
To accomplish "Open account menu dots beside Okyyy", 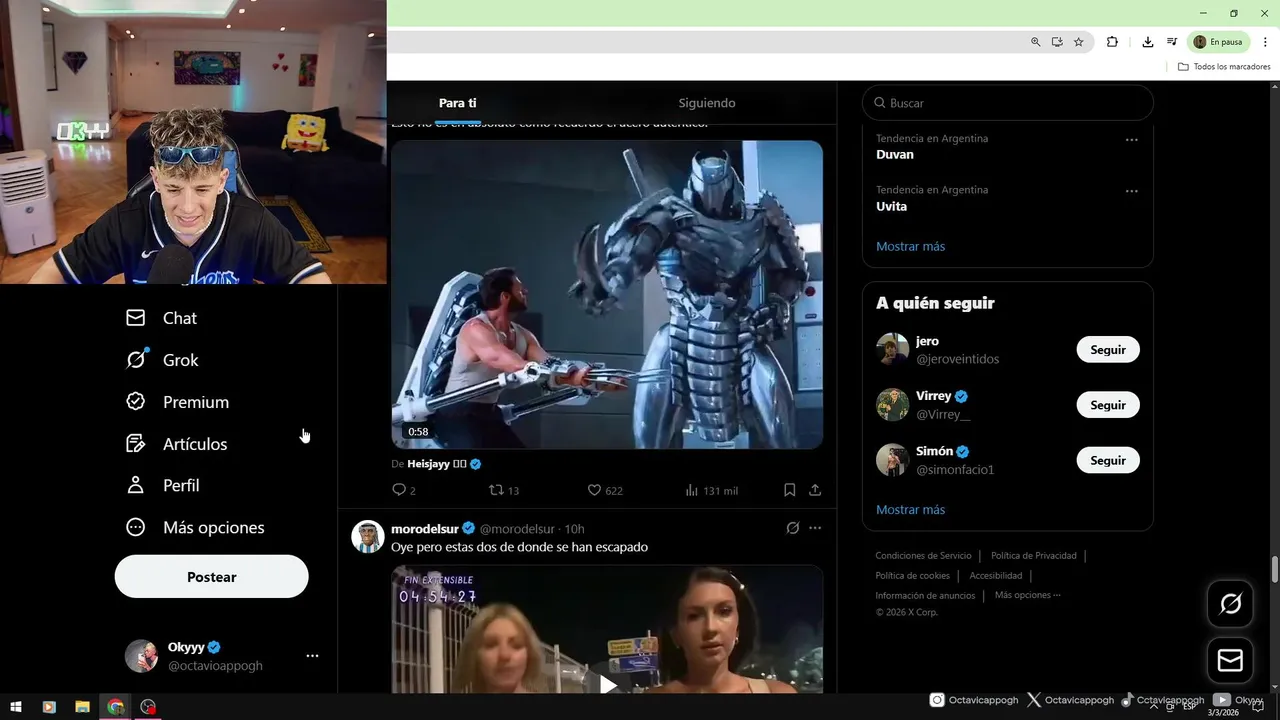I will [312, 656].
